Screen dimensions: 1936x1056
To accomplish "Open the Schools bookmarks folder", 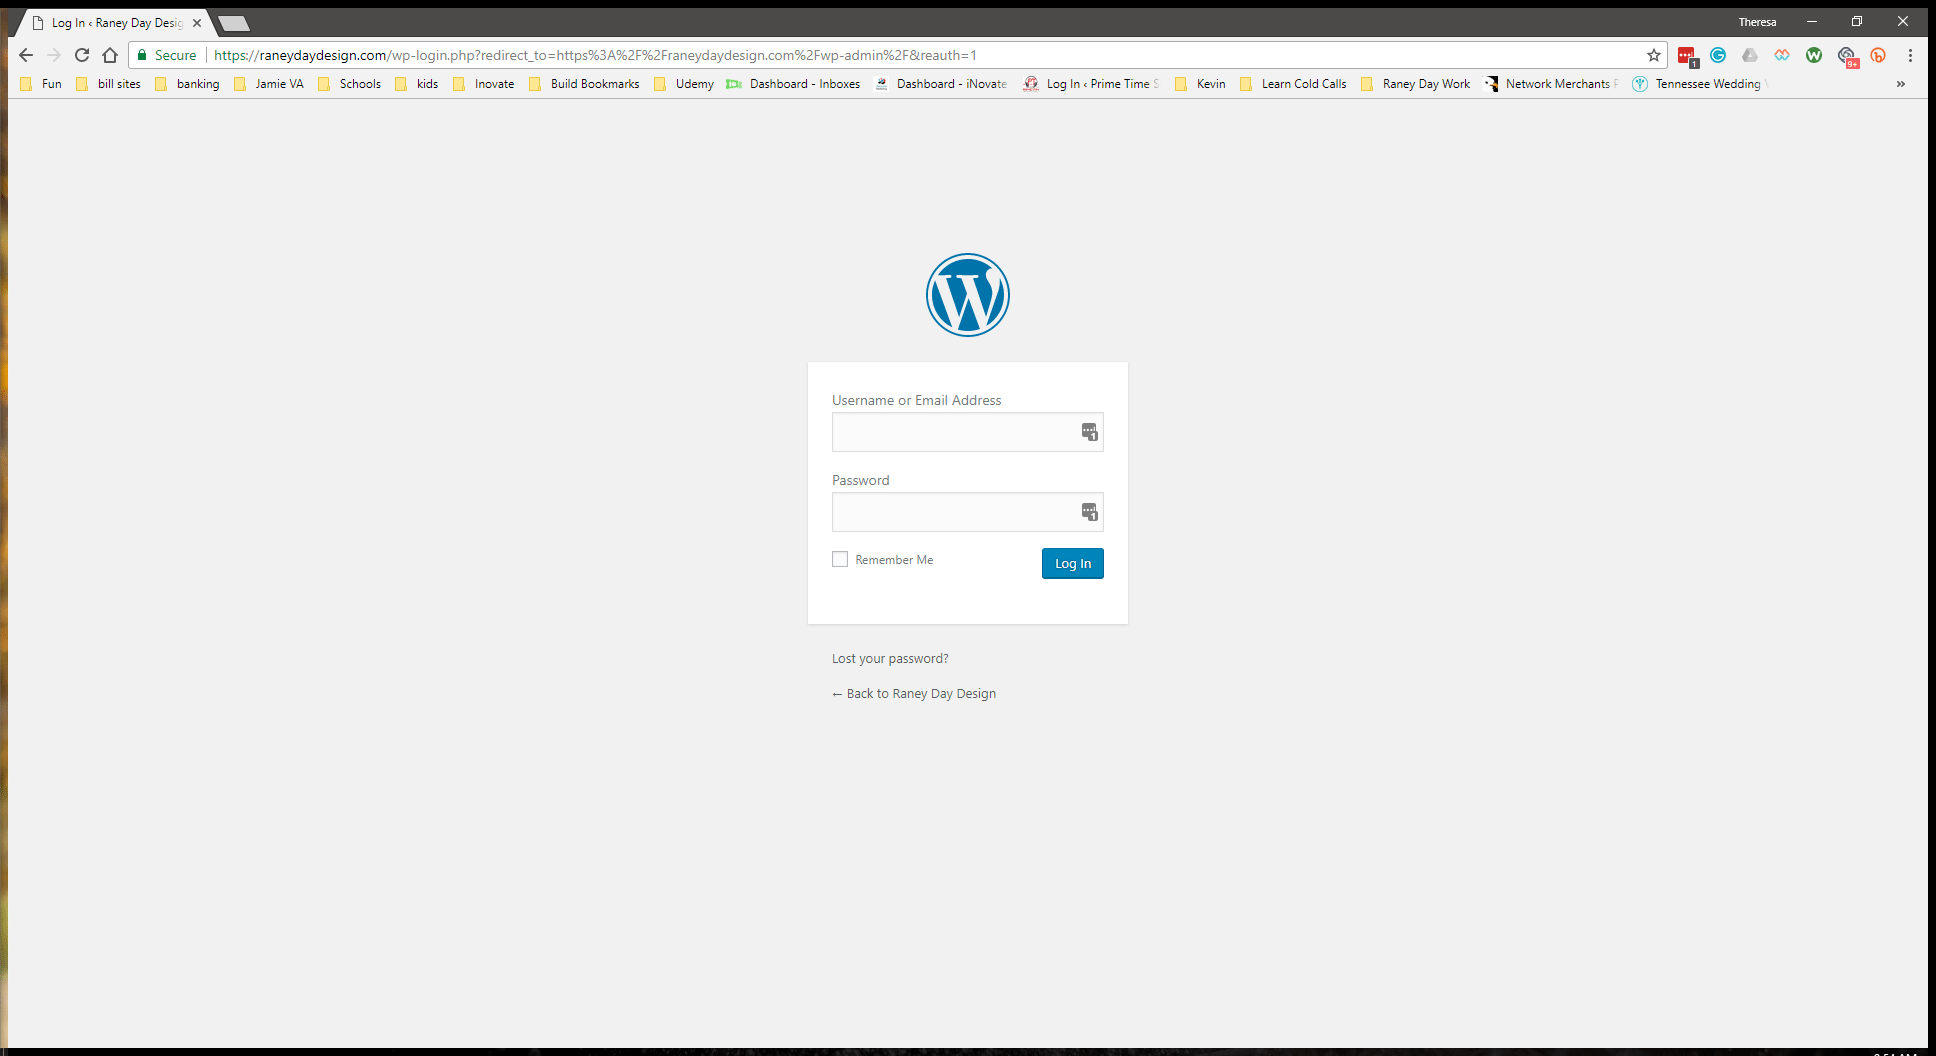I will tap(349, 84).
